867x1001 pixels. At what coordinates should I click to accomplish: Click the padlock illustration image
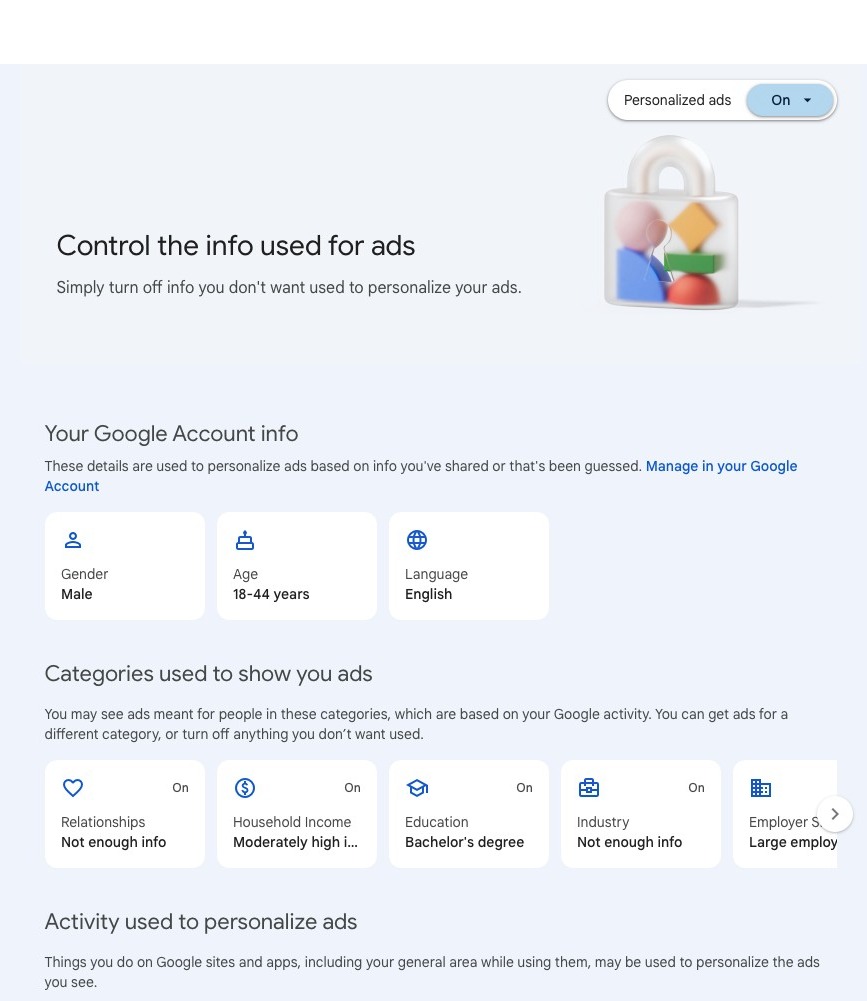pos(672,225)
